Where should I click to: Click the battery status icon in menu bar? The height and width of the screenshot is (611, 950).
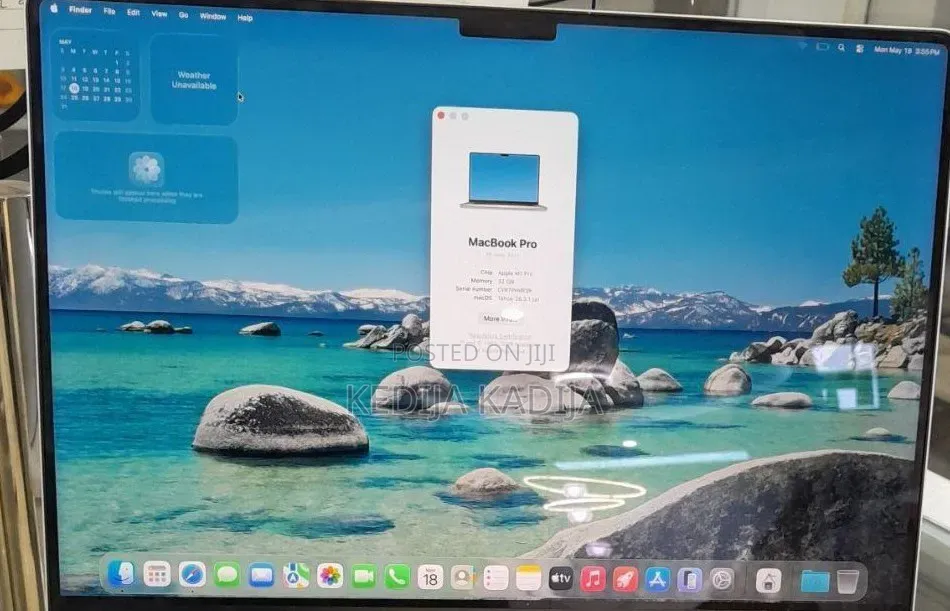(822, 46)
